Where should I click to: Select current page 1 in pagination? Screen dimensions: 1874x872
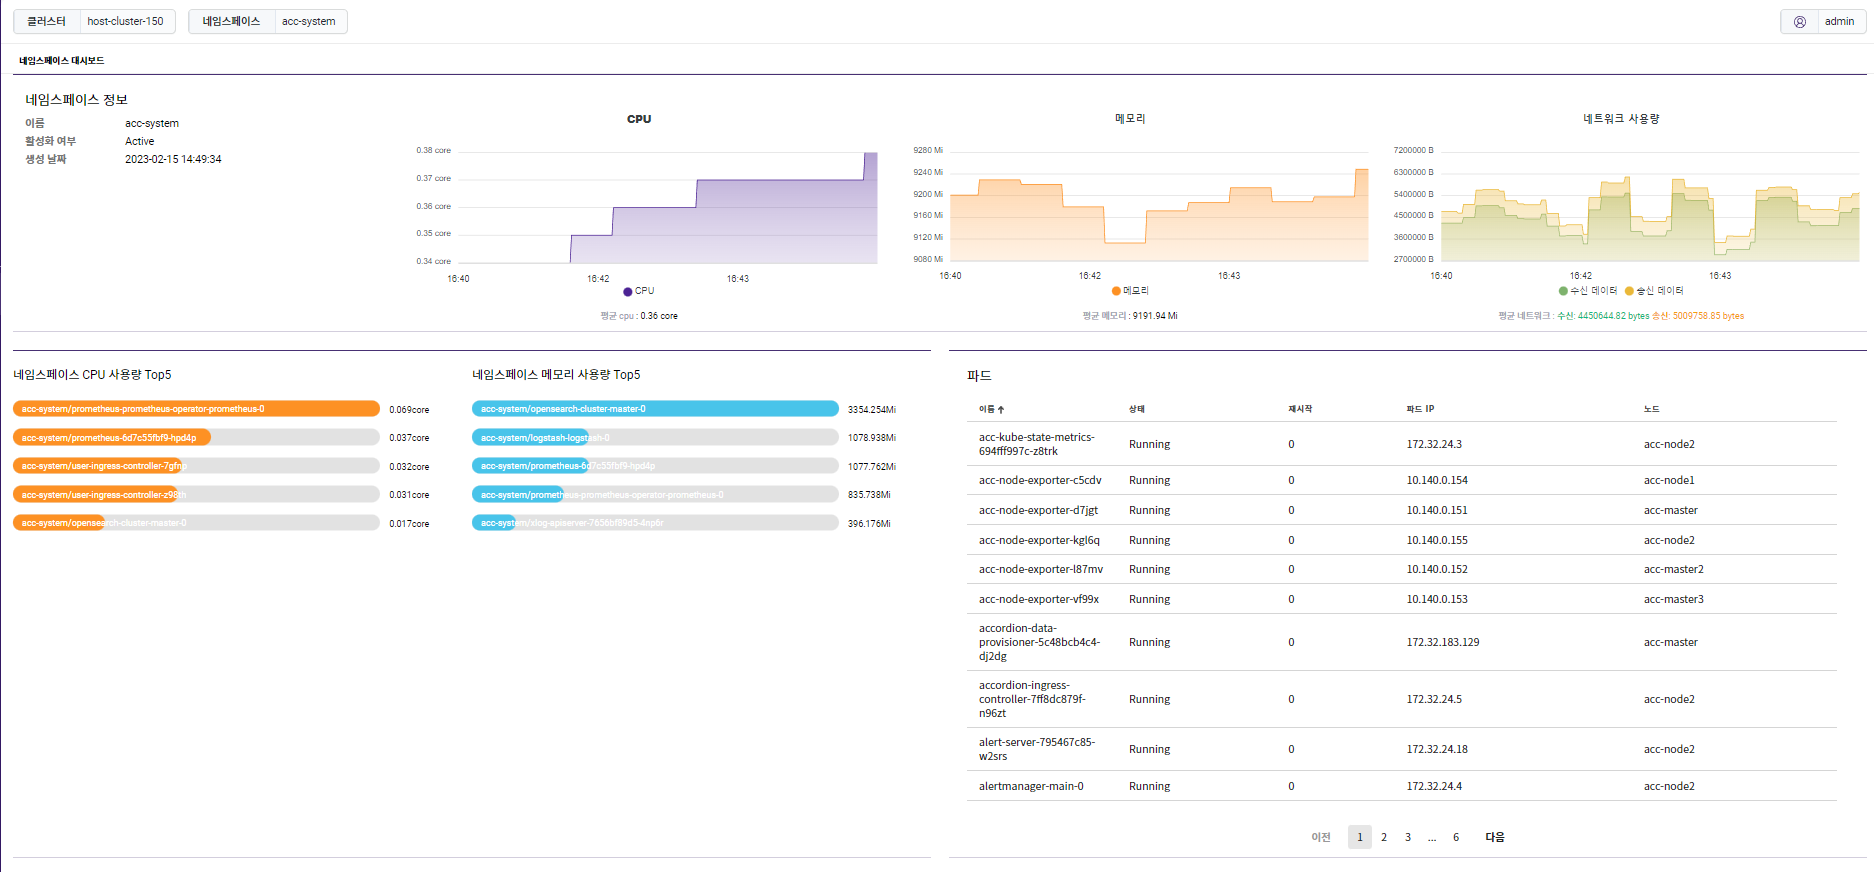1360,837
